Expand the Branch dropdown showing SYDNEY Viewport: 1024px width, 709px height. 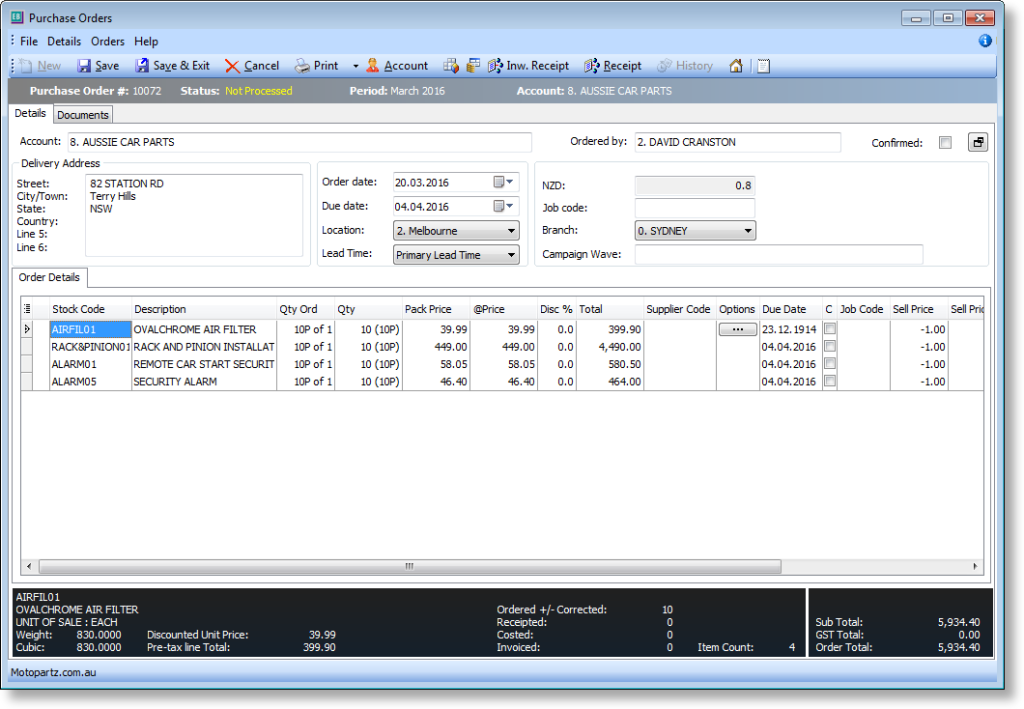748,231
